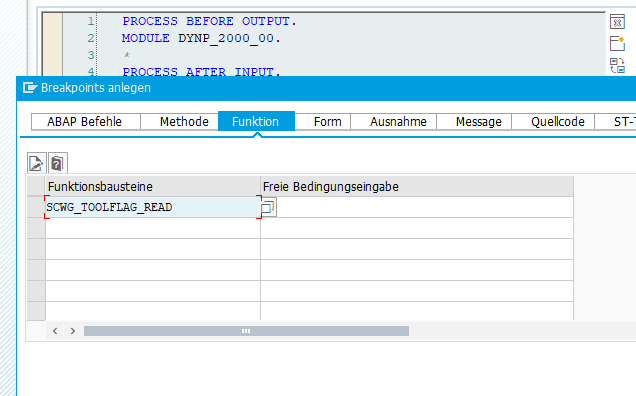Click the table scroll right arrow
This screenshot has width=636, height=396.
tap(73, 331)
